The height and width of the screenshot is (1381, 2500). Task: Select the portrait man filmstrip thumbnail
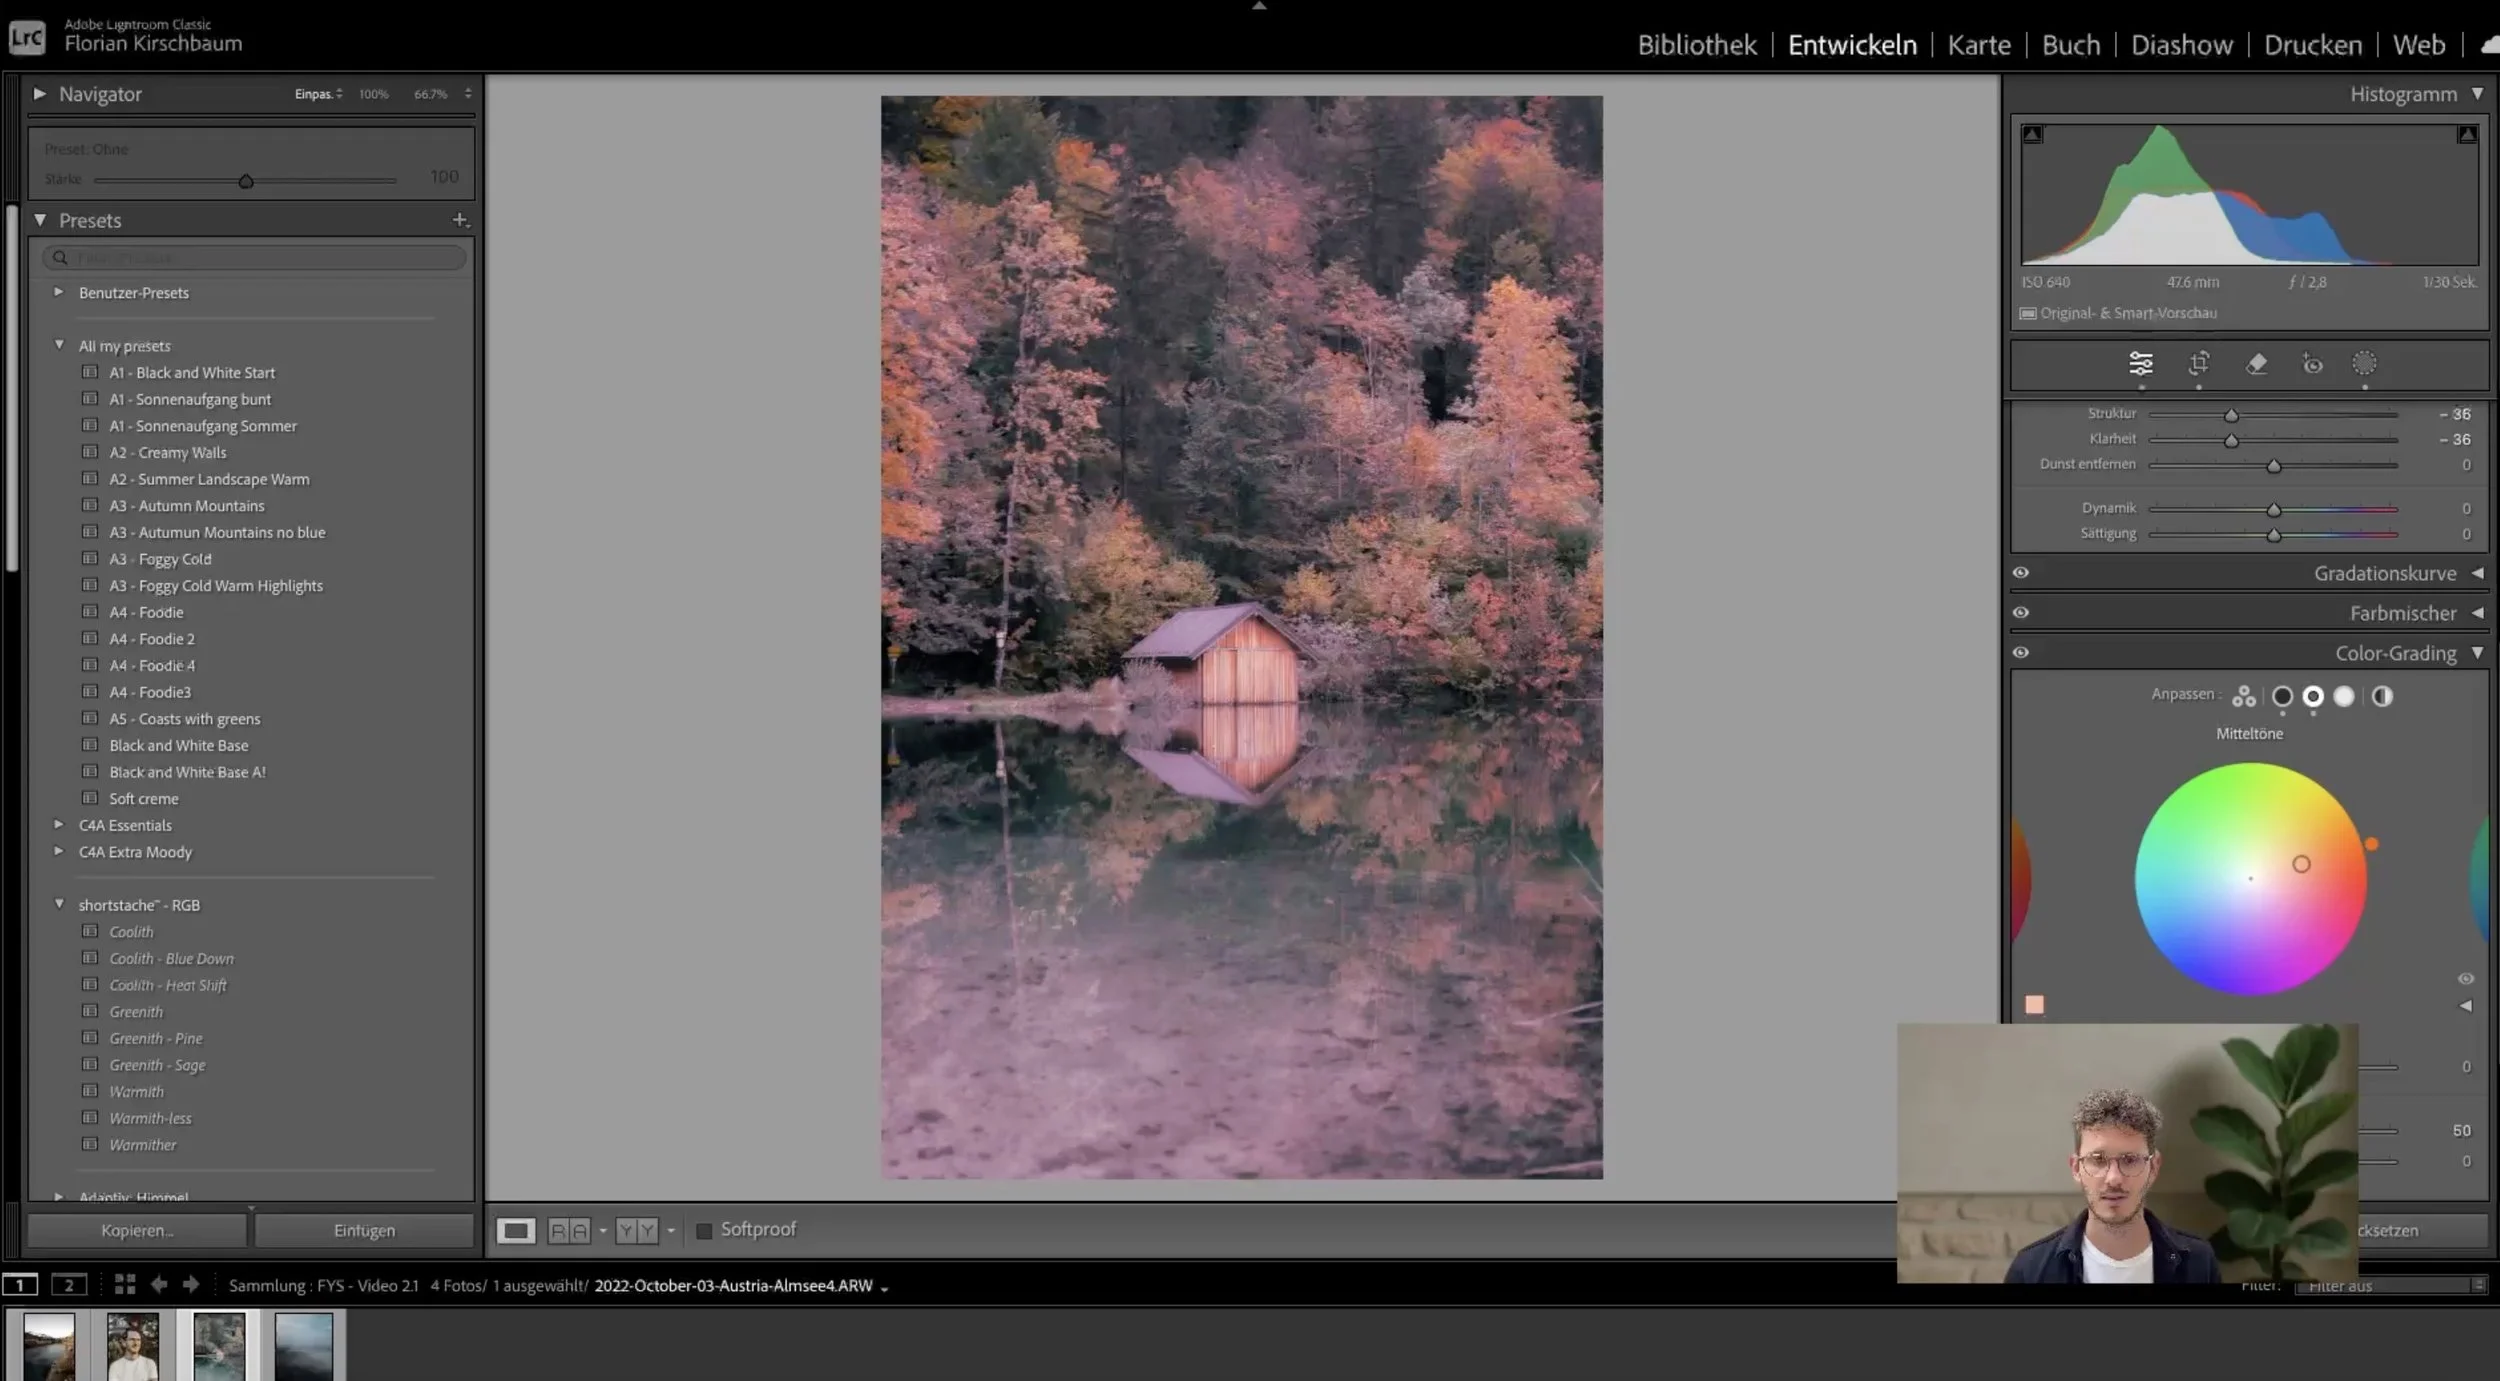click(133, 1346)
